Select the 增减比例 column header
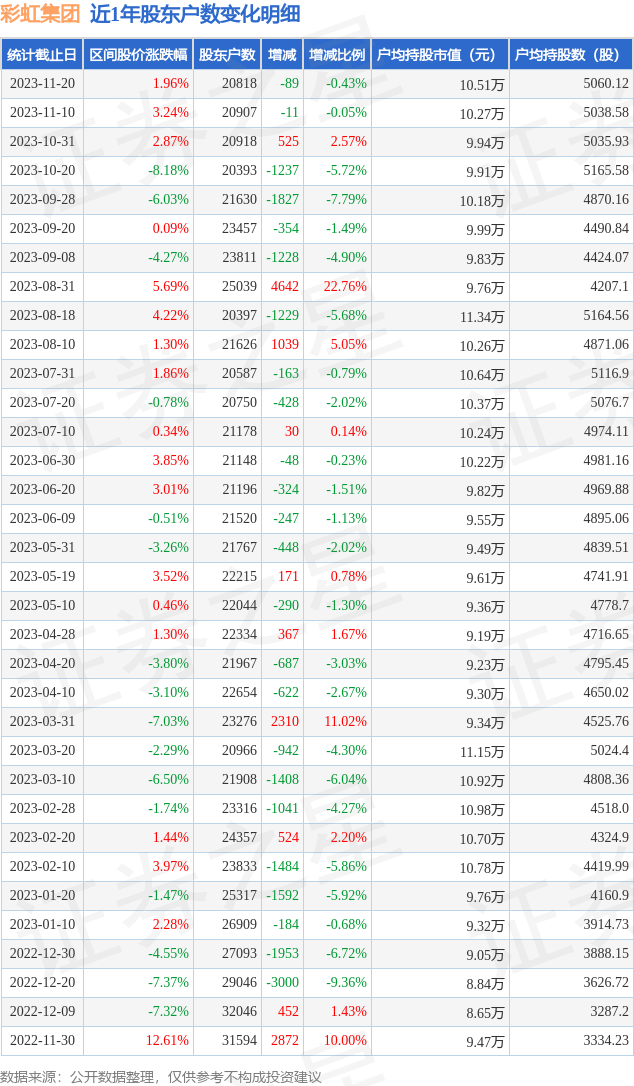This screenshot has width=634, height=1086. [x=337, y=55]
